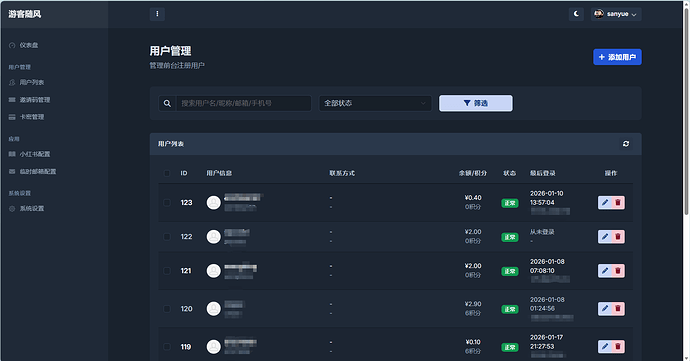690x361 pixels.
Task: Click the 用户列表 sidebar icon
Action: click(x=12, y=83)
